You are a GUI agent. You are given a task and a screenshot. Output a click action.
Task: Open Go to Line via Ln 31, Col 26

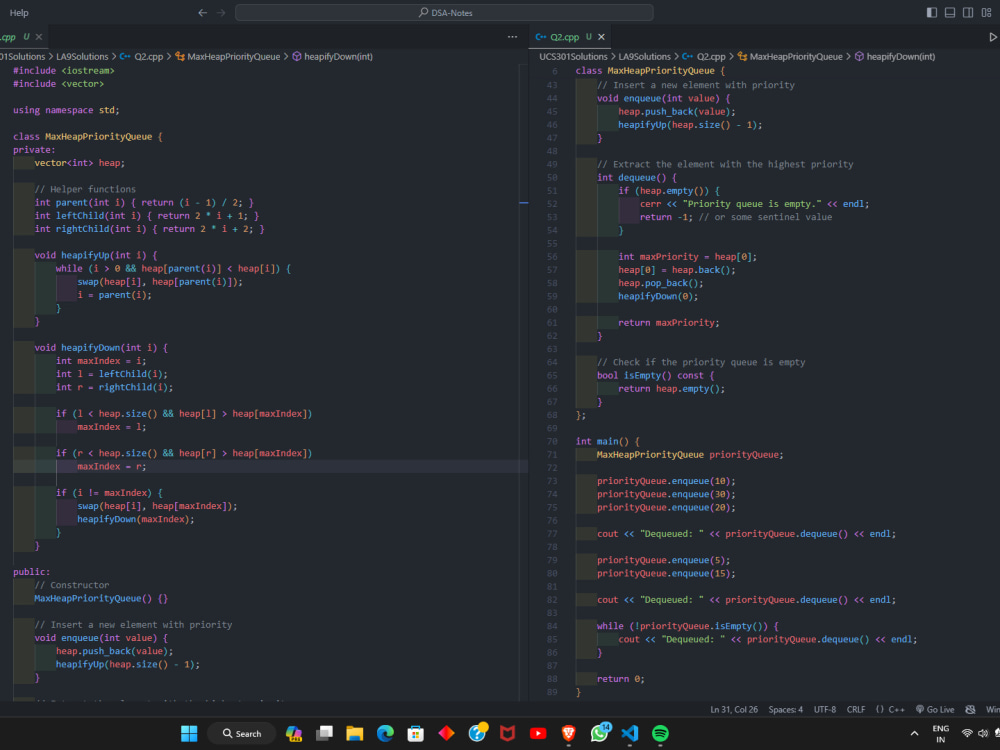point(734,709)
